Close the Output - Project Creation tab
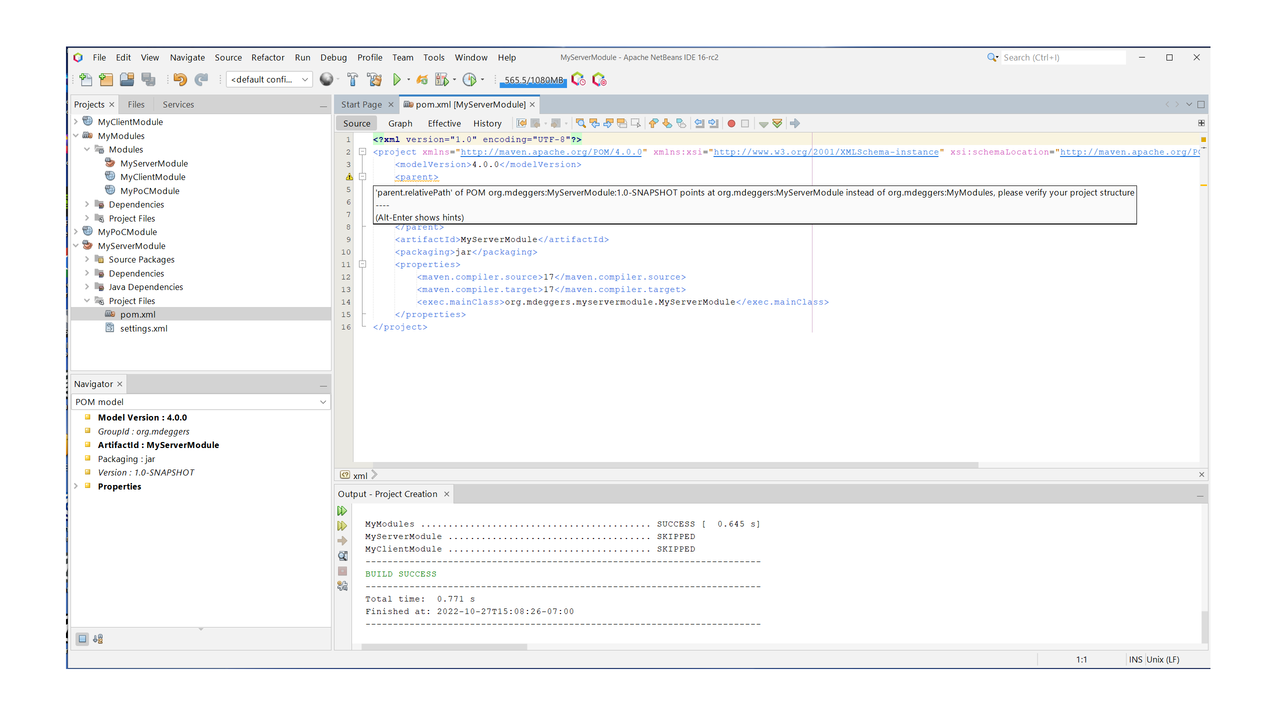 (x=447, y=494)
